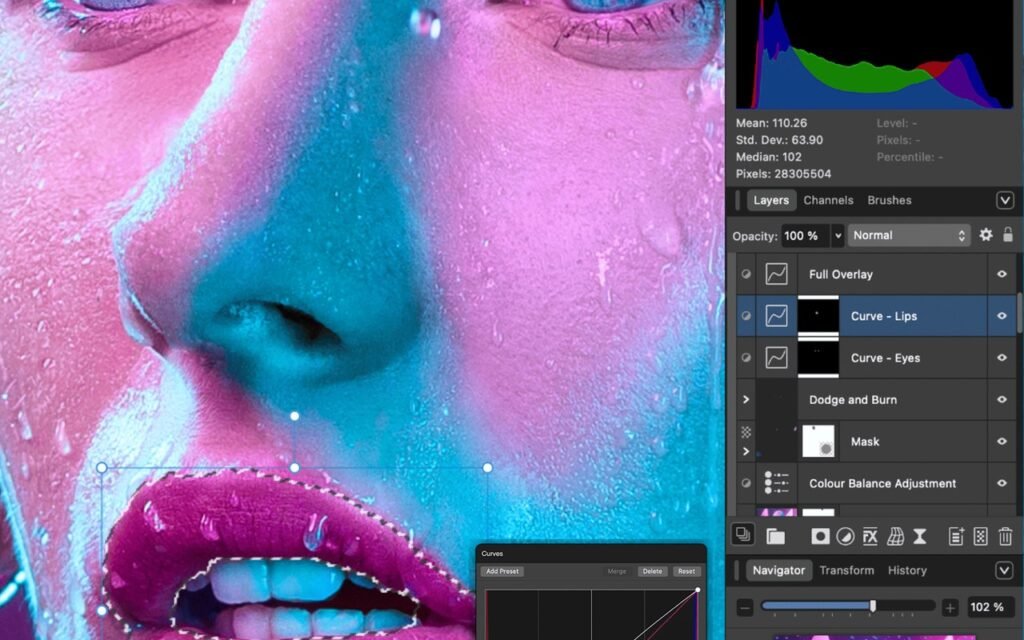Open layer blend options gear icon
Screen dimensions: 1024x640
[985, 235]
